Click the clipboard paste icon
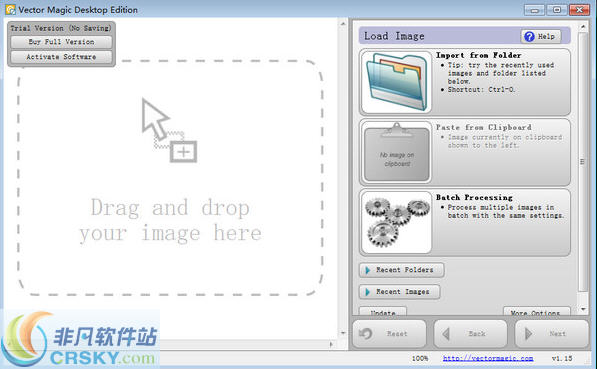 (x=397, y=152)
